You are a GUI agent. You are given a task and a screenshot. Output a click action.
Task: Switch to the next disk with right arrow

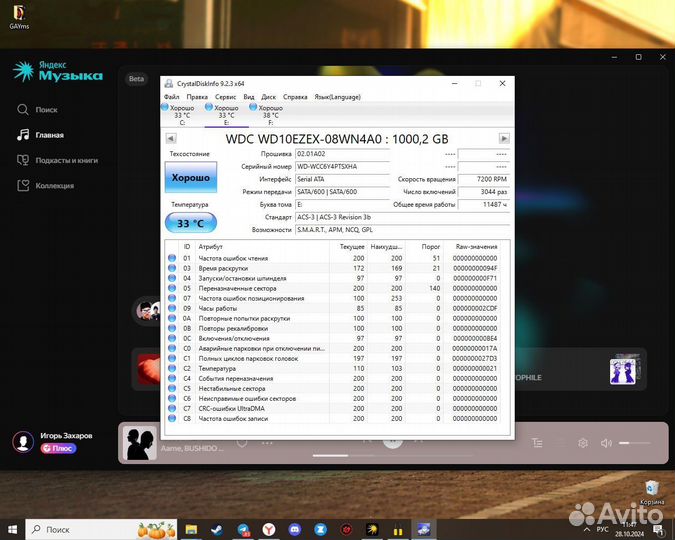(x=504, y=139)
